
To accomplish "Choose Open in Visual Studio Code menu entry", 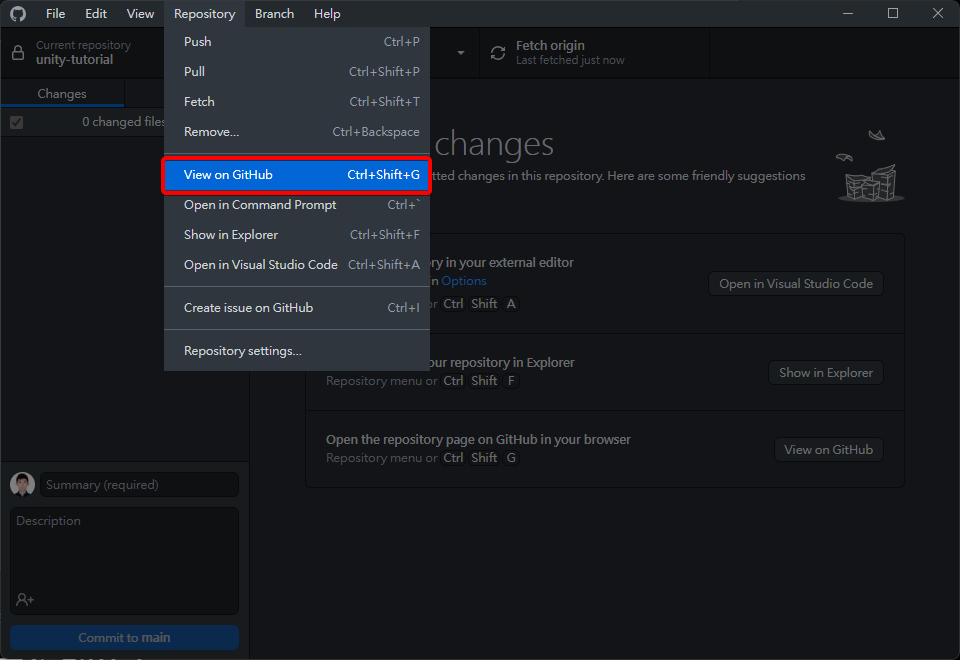I will point(297,265).
